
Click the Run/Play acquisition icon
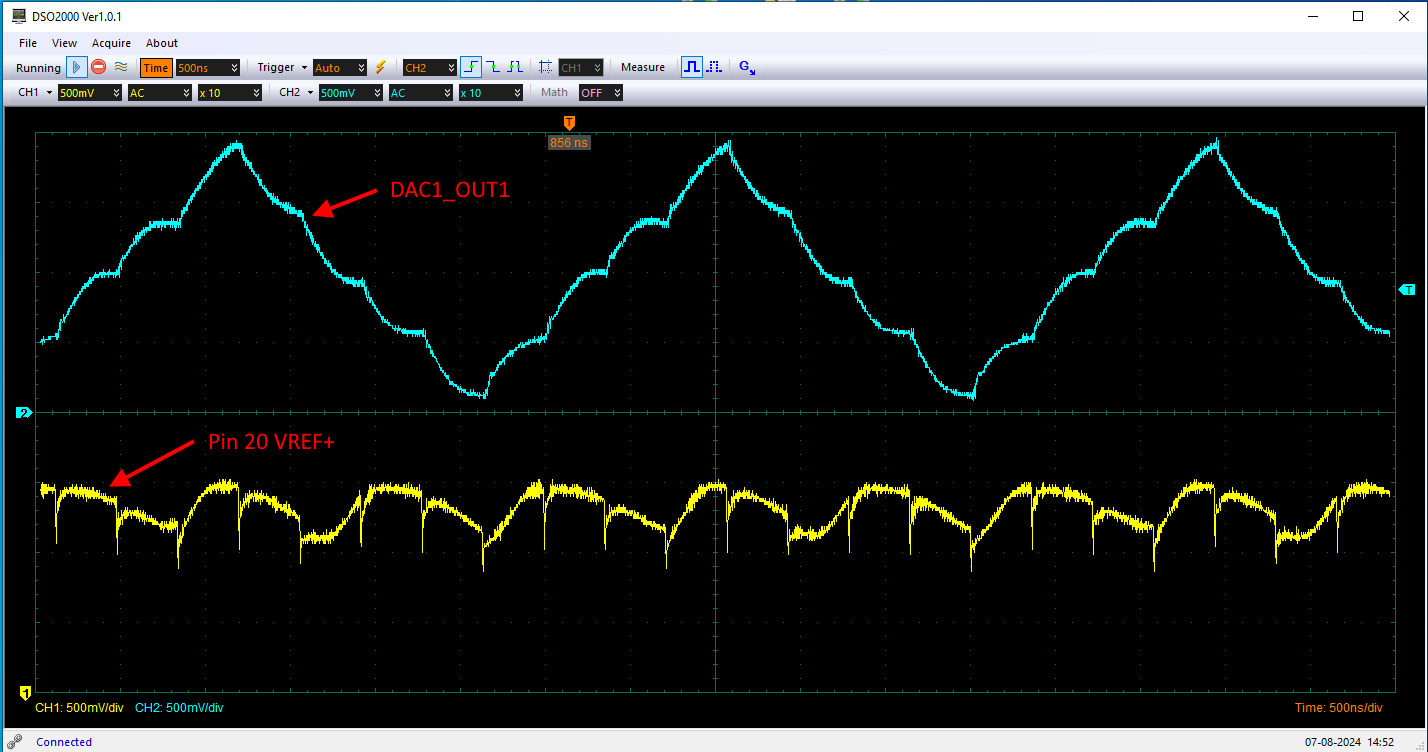(75, 67)
